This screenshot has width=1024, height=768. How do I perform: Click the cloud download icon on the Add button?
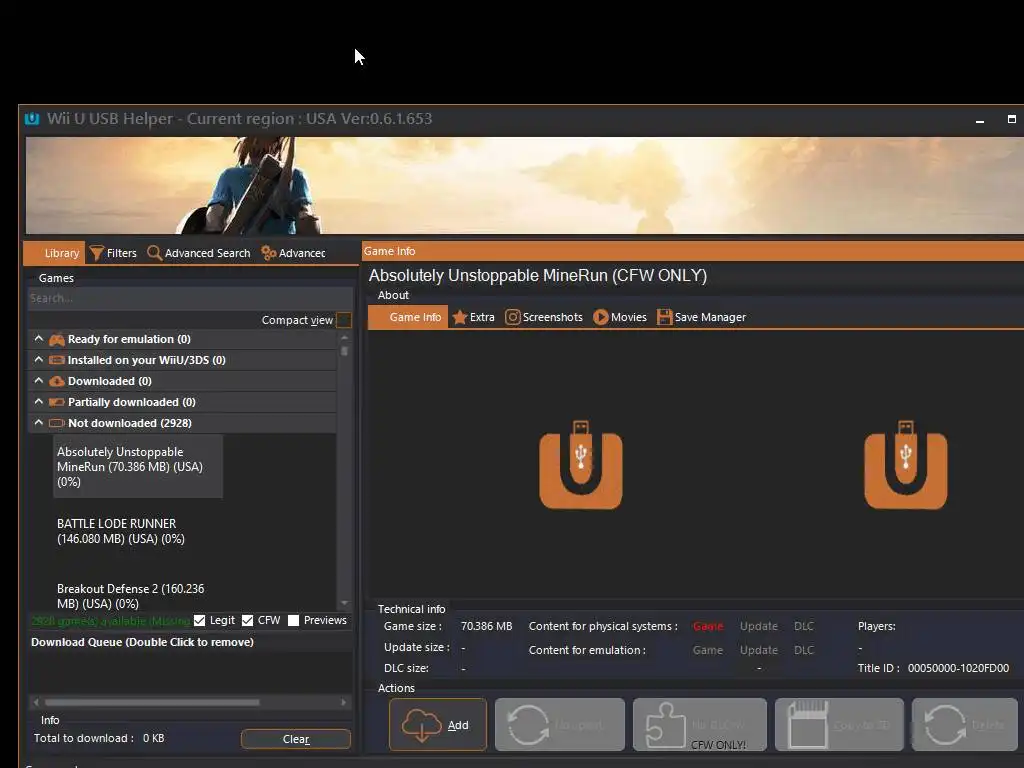click(x=421, y=725)
